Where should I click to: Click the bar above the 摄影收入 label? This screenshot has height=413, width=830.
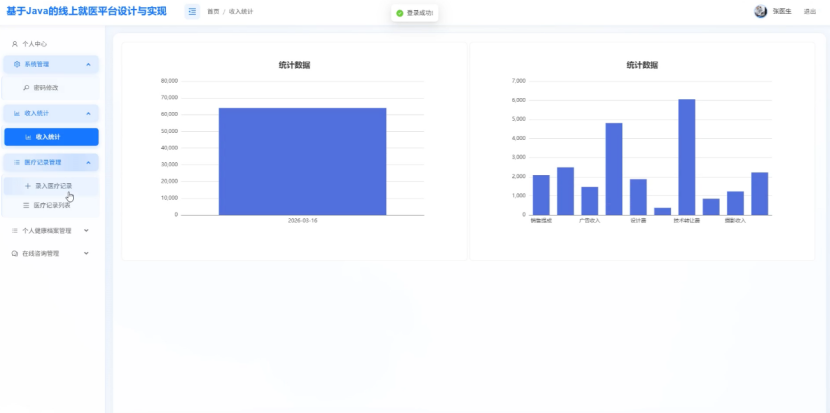click(735, 203)
